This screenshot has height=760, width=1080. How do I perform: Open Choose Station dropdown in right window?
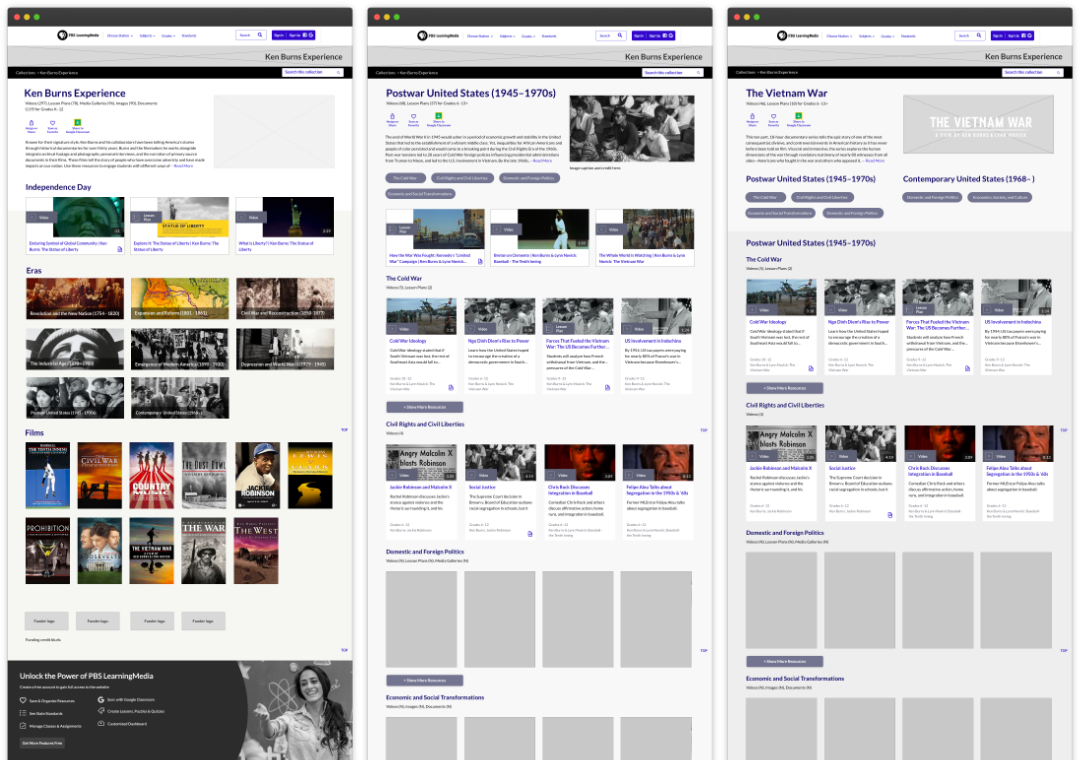click(x=839, y=36)
